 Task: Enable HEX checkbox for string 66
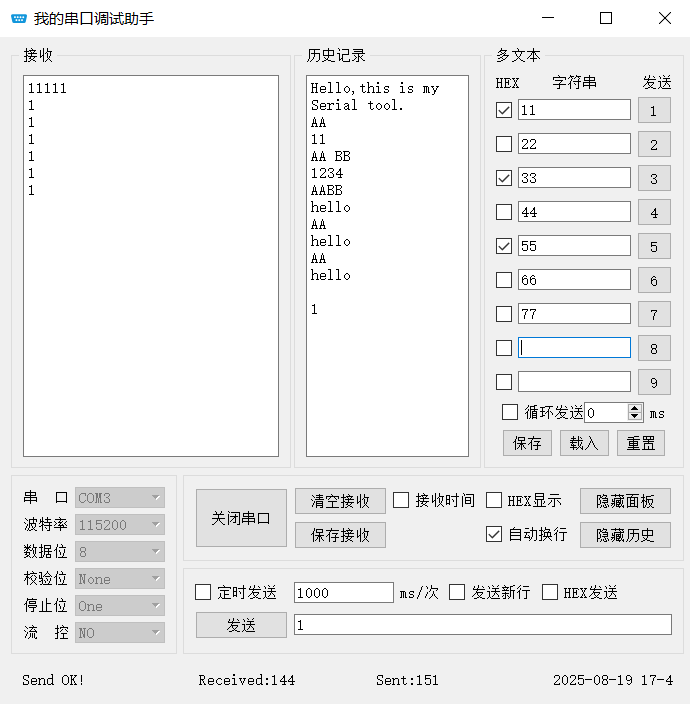click(504, 280)
